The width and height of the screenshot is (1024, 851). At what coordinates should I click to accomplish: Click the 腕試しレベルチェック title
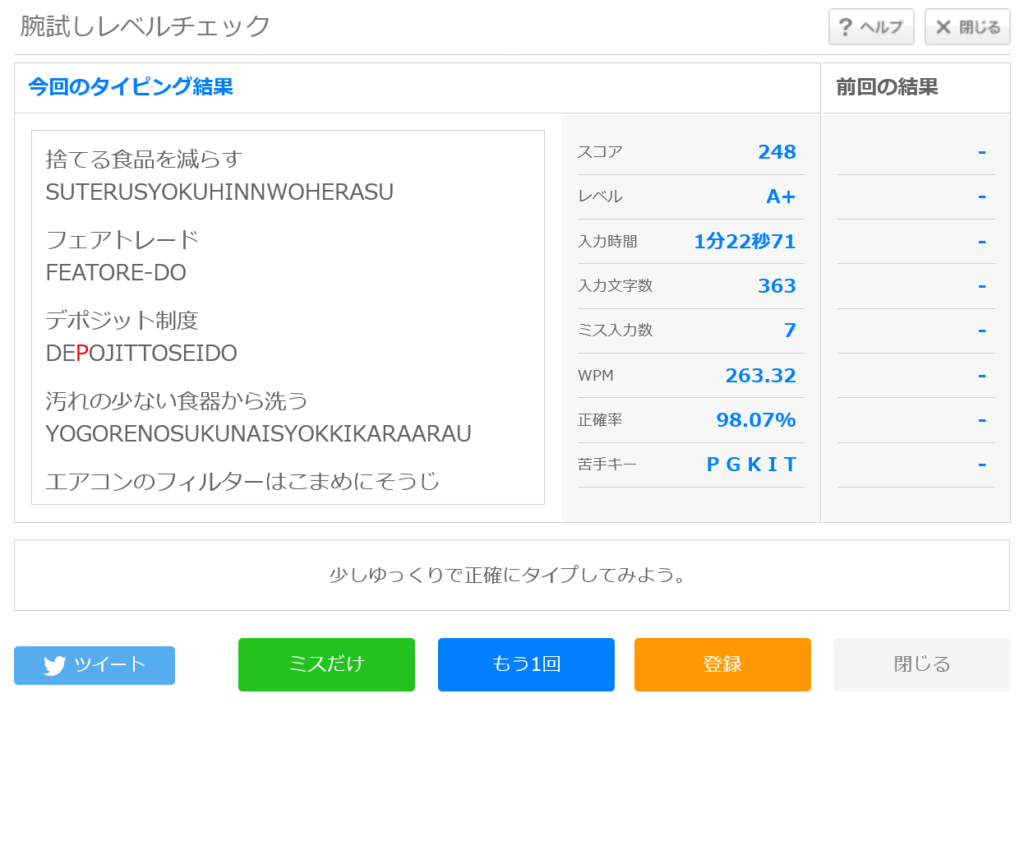[146, 26]
